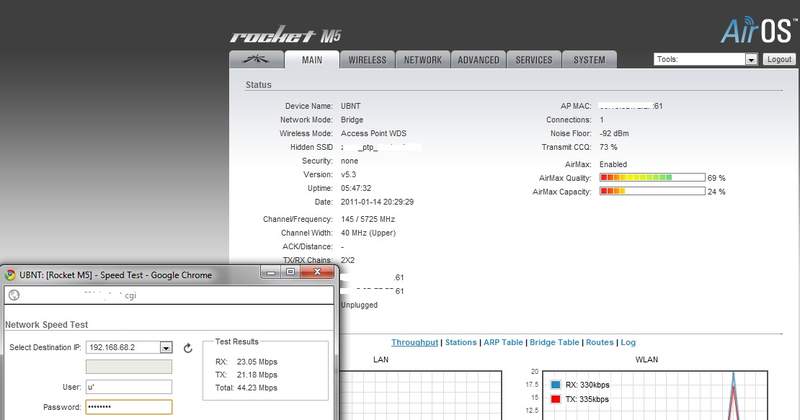
Task: Switch to the MAIN tab
Action: (x=312, y=60)
